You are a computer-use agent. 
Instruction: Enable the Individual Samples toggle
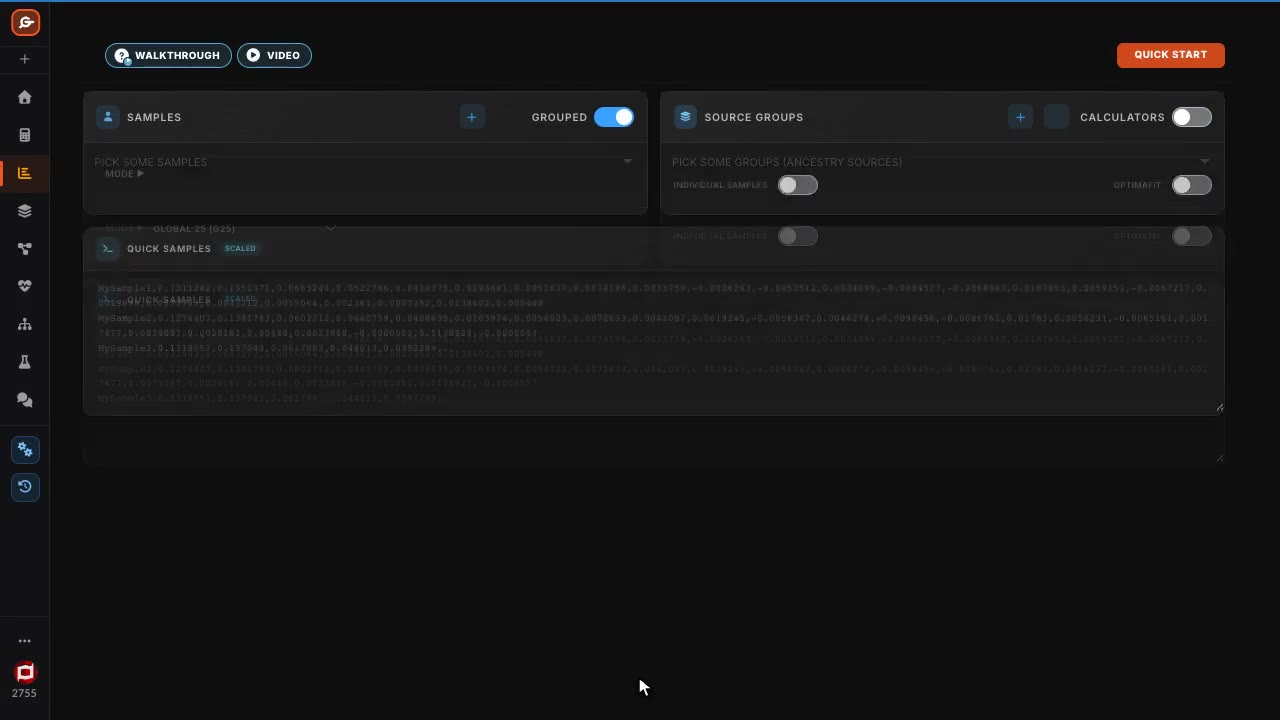[x=798, y=185]
